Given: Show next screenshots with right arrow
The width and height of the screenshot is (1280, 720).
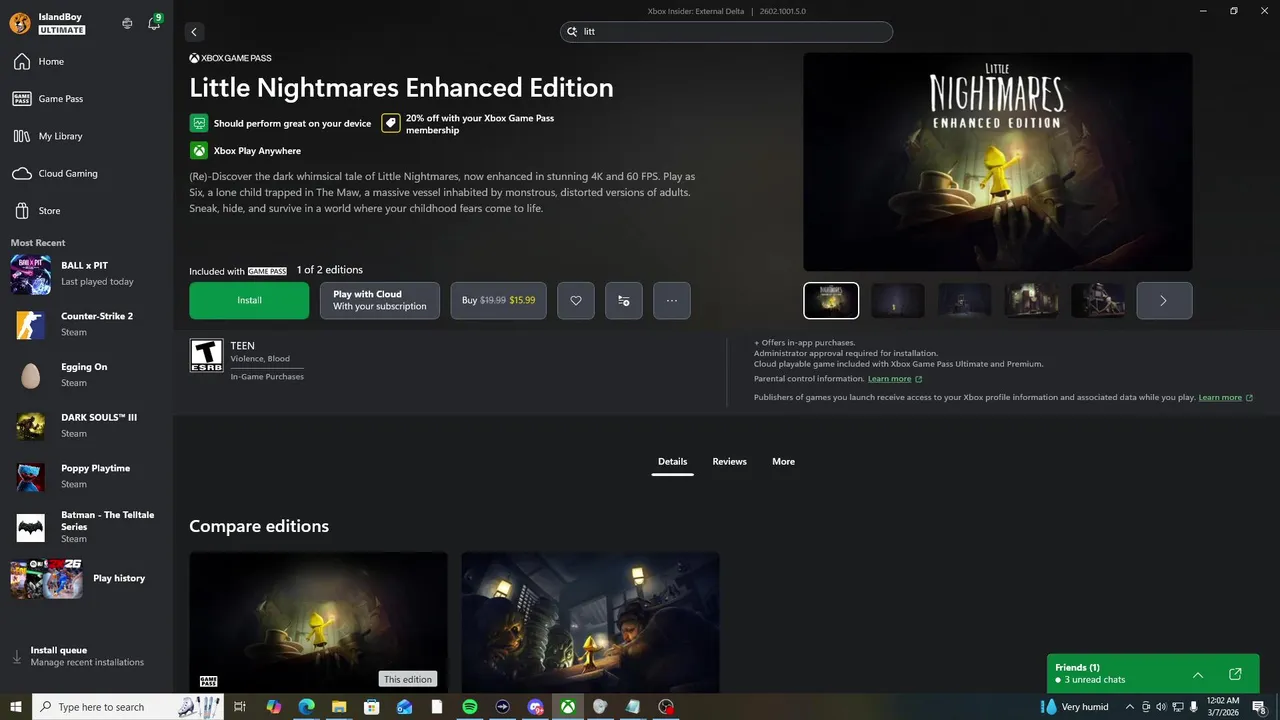Looking at the screenshot, I should (x=1164, y=300).
